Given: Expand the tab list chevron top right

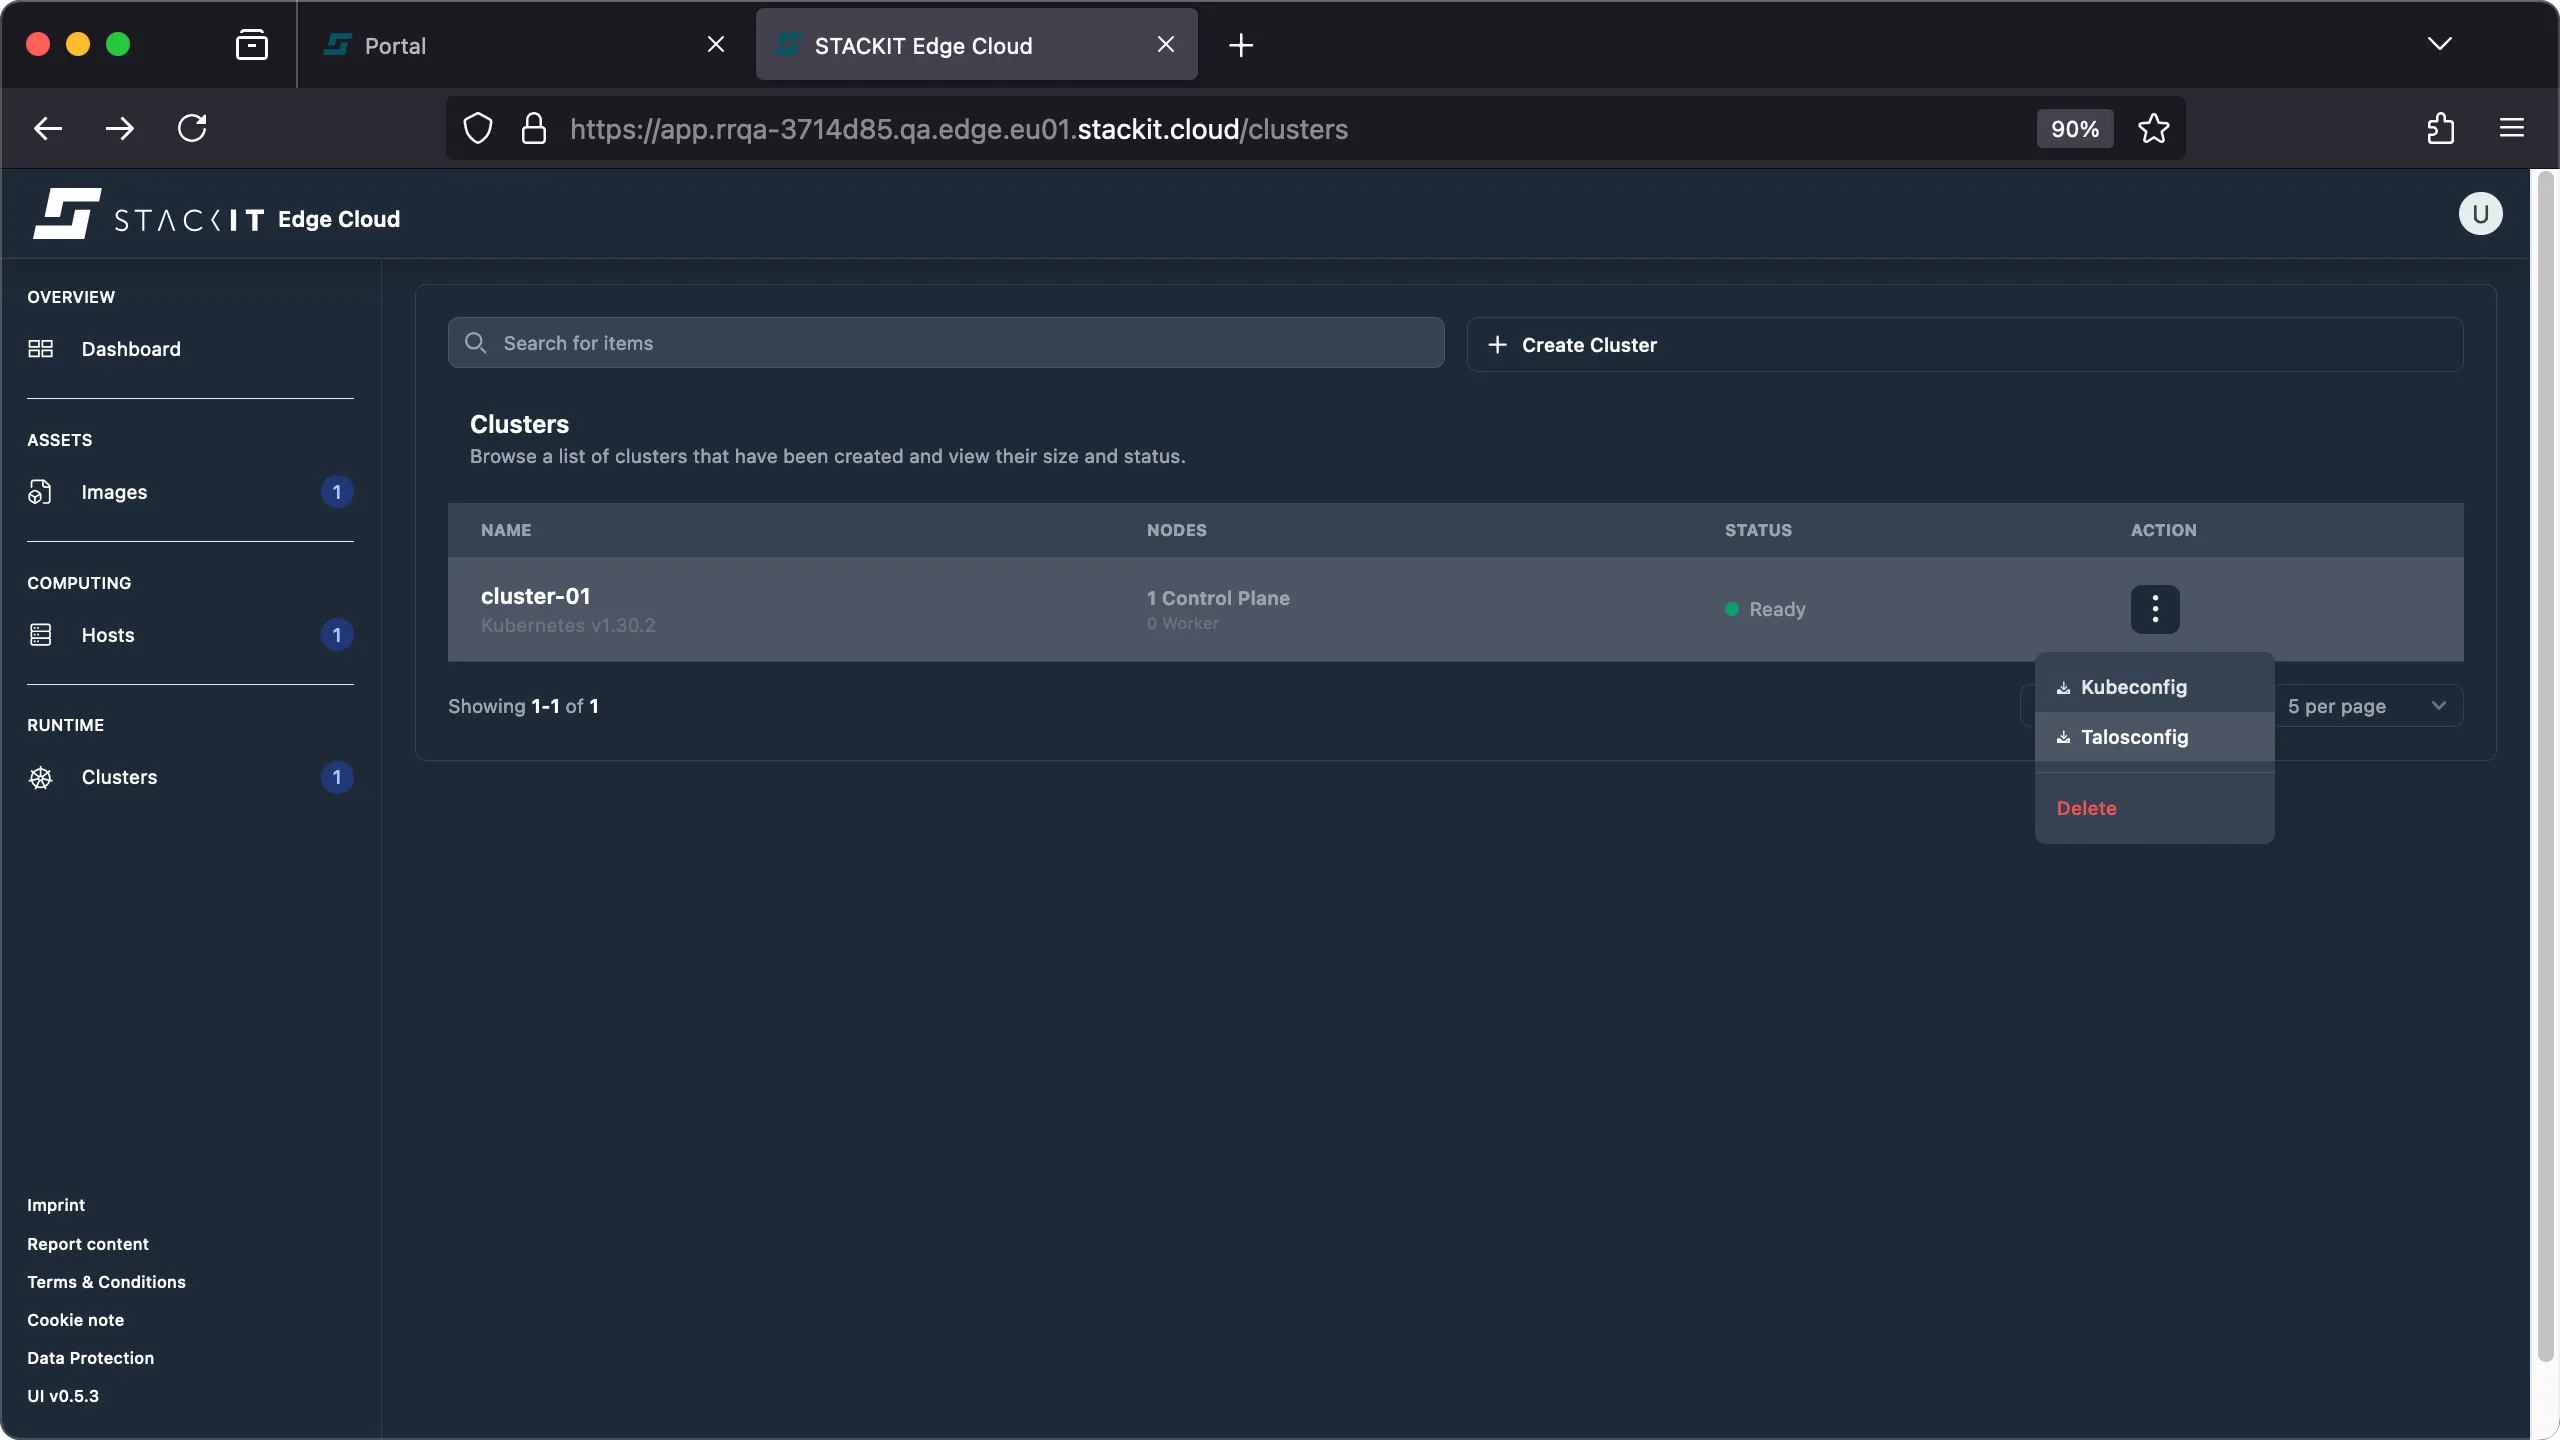Looking at the screenshot, I should pos(2440,44).
